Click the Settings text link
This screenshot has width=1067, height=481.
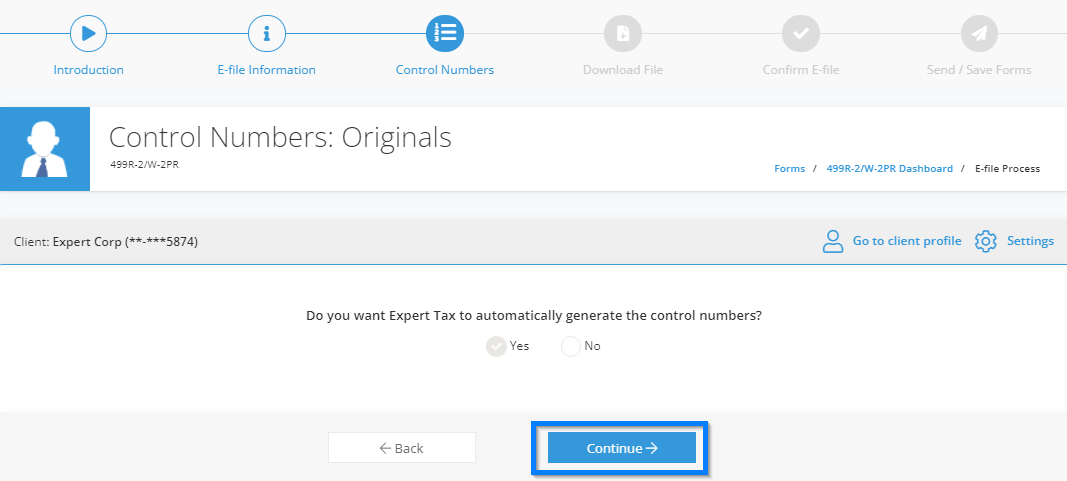pyautogui.click(x=1030, y=241)
